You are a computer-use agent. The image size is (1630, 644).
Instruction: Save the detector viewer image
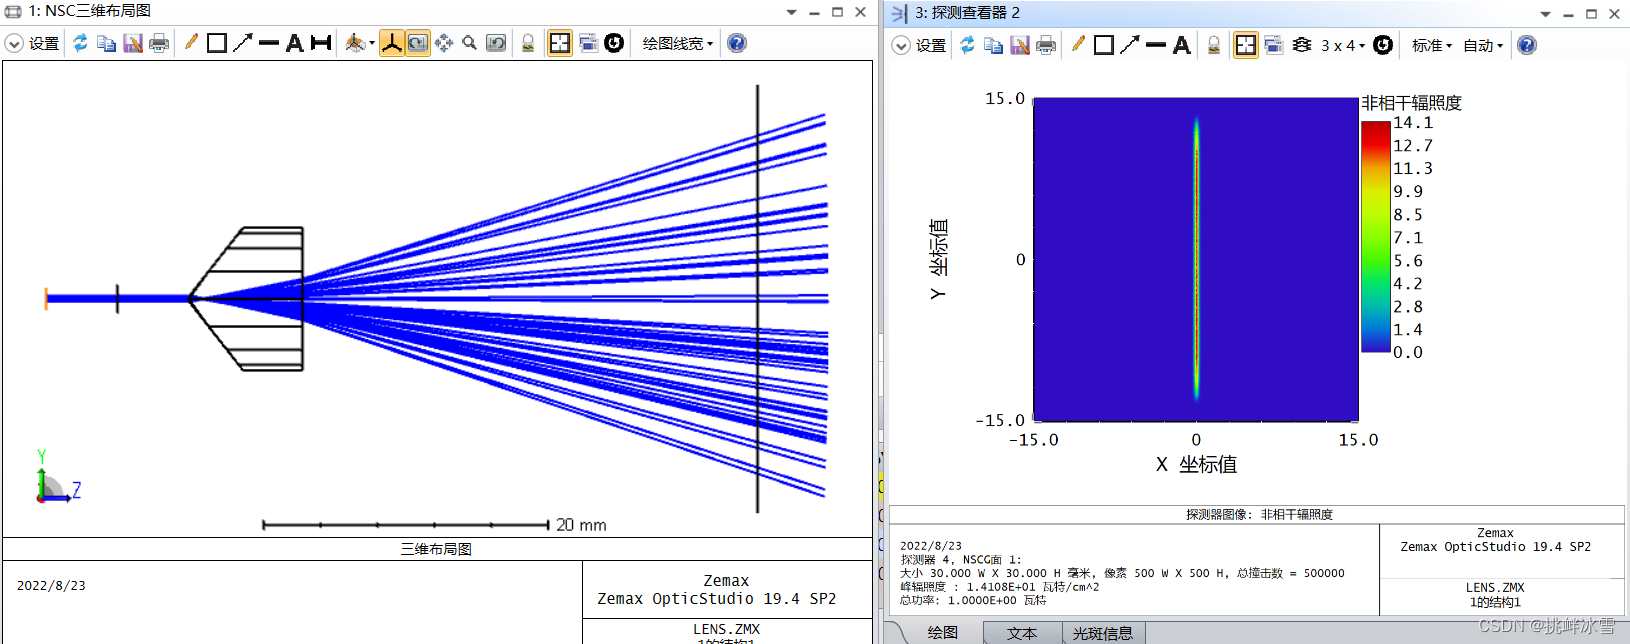click(1020, 45)
